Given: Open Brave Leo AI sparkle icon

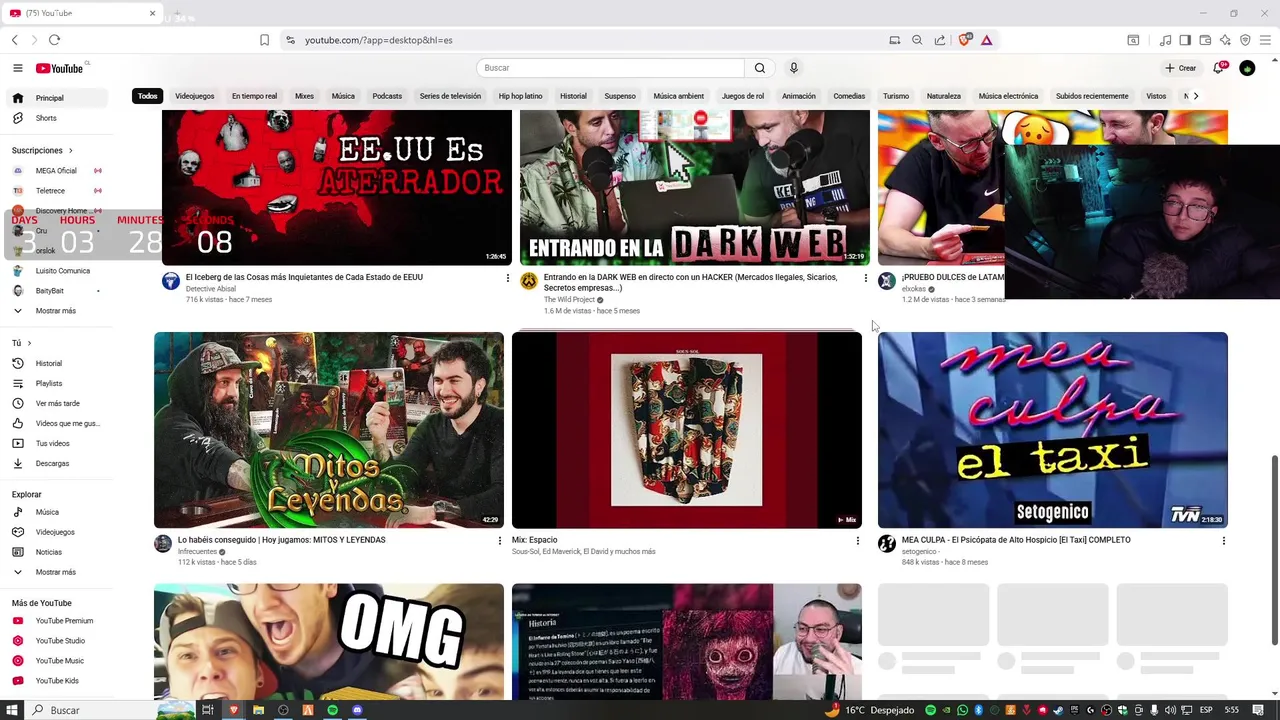Looking at the screenshot, I should (1225, 40).
